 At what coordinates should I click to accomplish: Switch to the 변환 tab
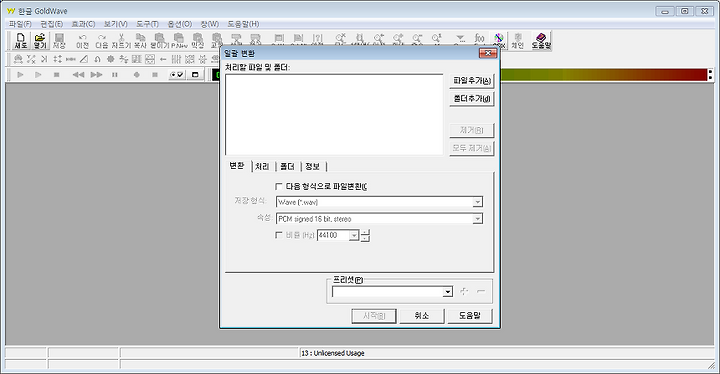pos(237,166)
